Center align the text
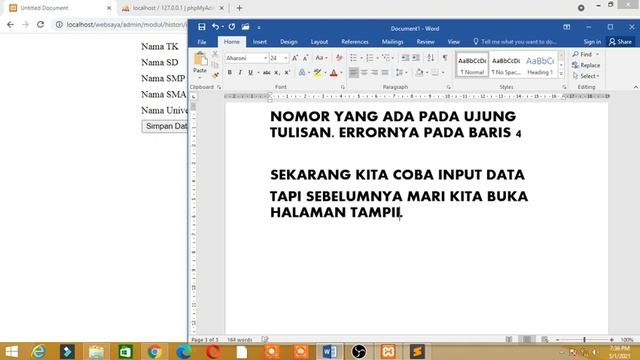The width and height of the screenshot is (640, 360). tap(364, 73)
